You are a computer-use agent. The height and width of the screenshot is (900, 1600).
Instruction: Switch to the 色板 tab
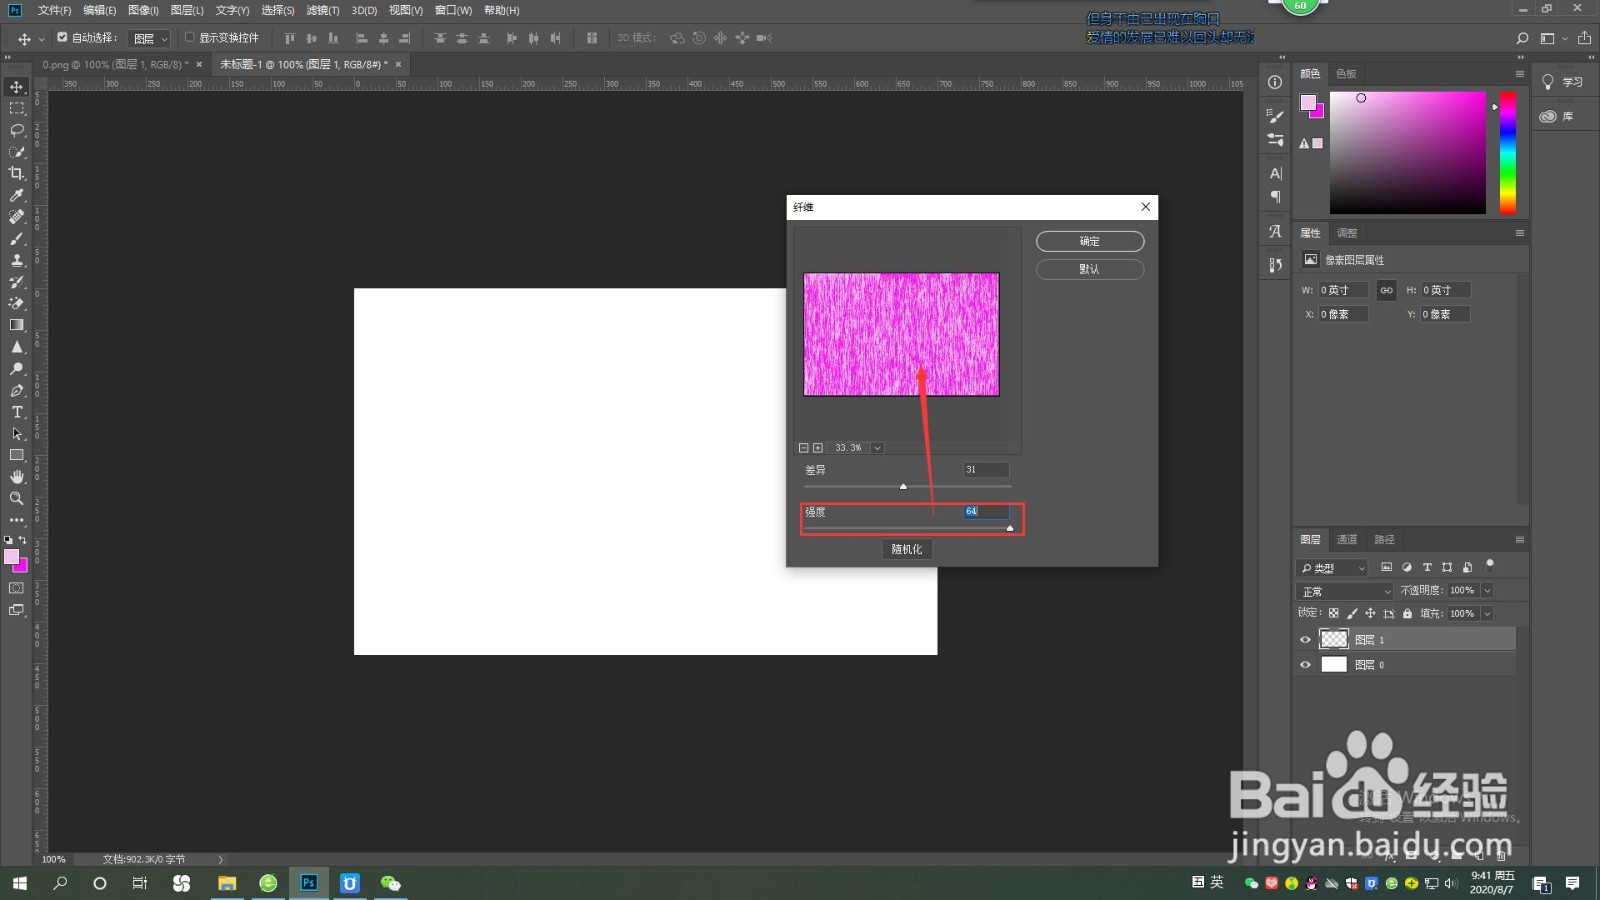pyautogui.click(x=1346, y=74)
